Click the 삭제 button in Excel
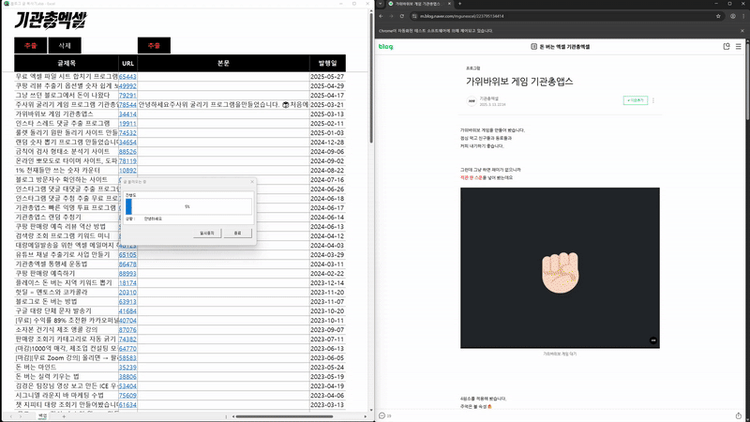 pyautogui.click(x=65, y=45)
